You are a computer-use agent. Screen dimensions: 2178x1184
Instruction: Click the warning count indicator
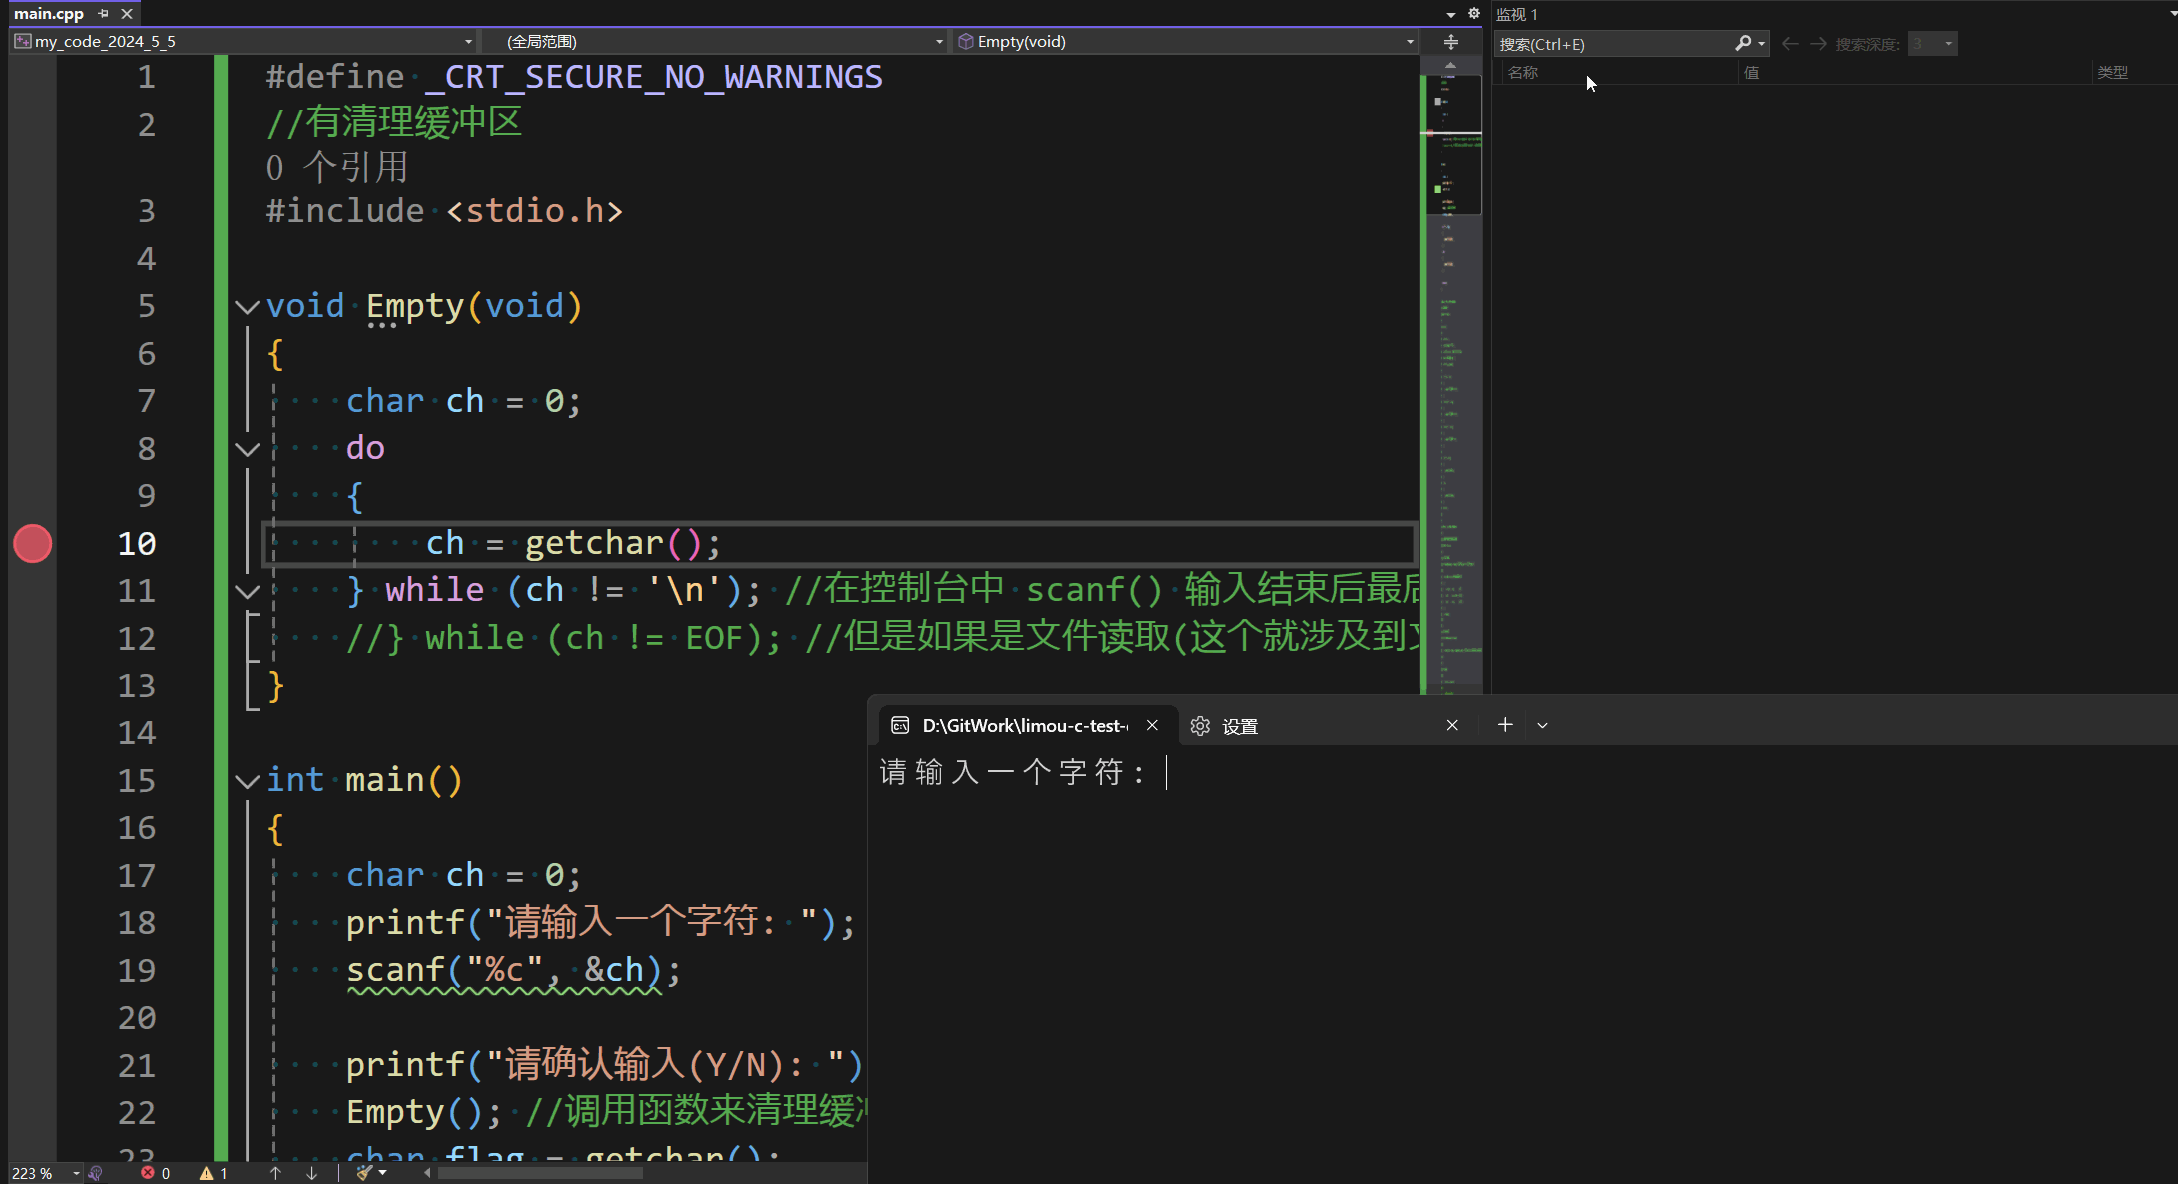[x=213, y=1173]
